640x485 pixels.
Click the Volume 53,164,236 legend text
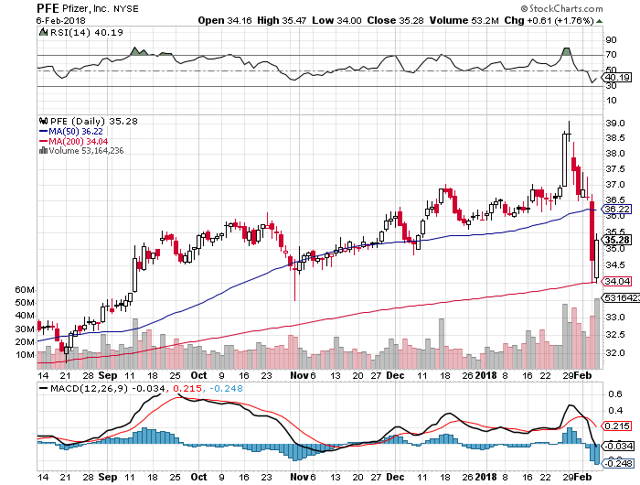[86, 151]
